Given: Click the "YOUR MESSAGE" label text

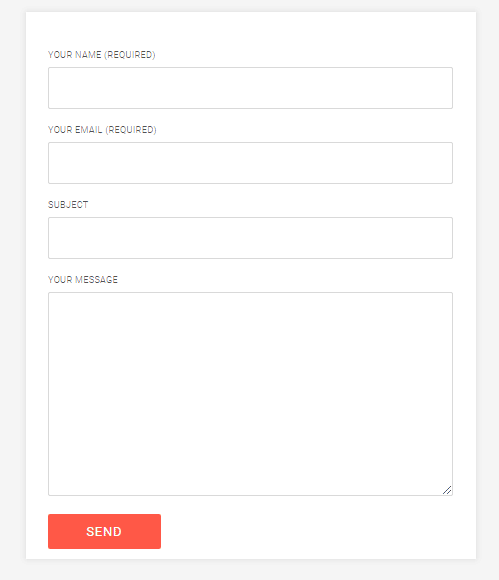Looking at the screenshot, I should click(83, 280).
